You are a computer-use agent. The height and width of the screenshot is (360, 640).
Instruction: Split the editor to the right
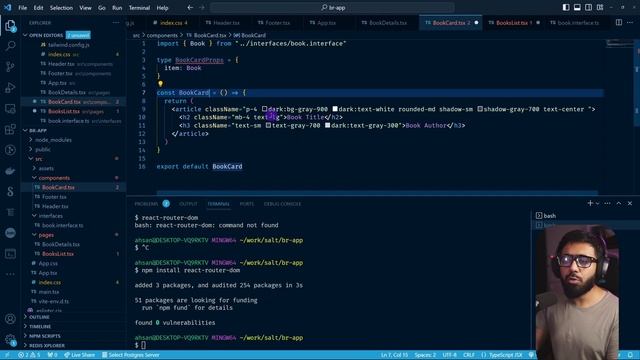[619, 22]
